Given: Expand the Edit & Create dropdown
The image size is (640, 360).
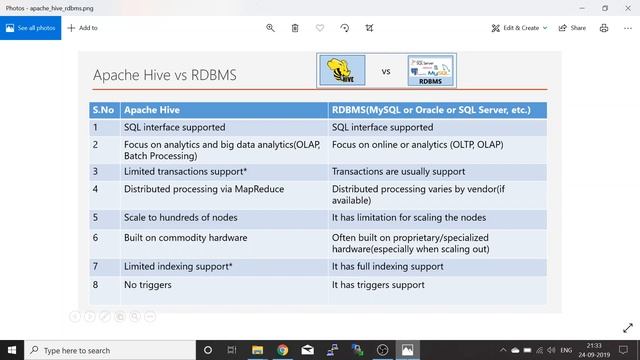Looking at the screenshot, I should (x=519, y=28).
